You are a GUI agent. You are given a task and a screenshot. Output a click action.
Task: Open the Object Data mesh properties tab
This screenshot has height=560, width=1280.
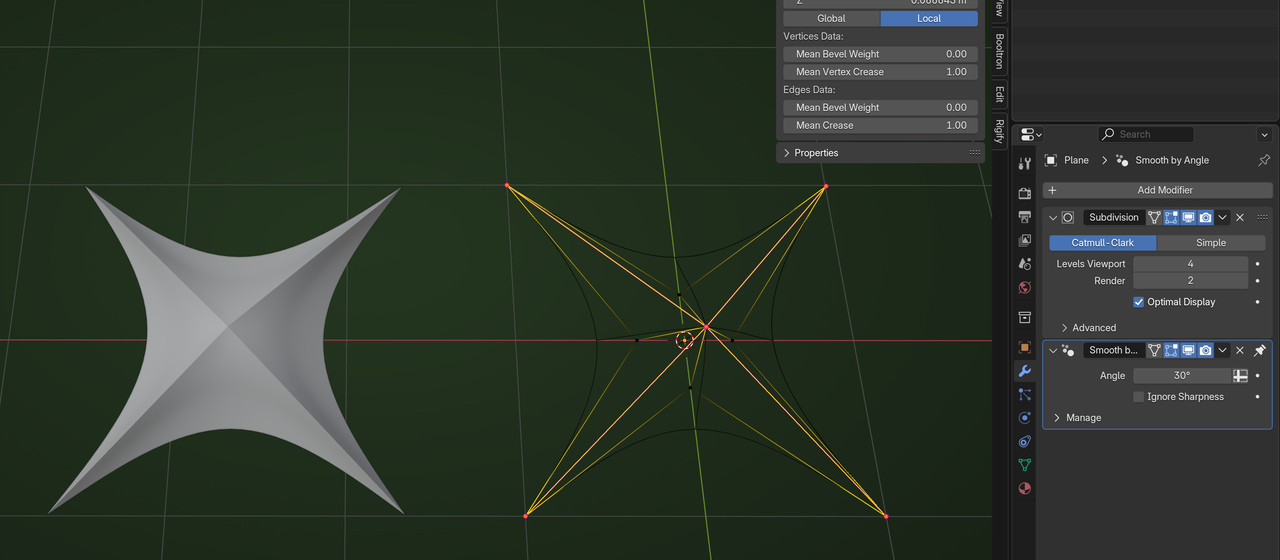[1024, 465]
